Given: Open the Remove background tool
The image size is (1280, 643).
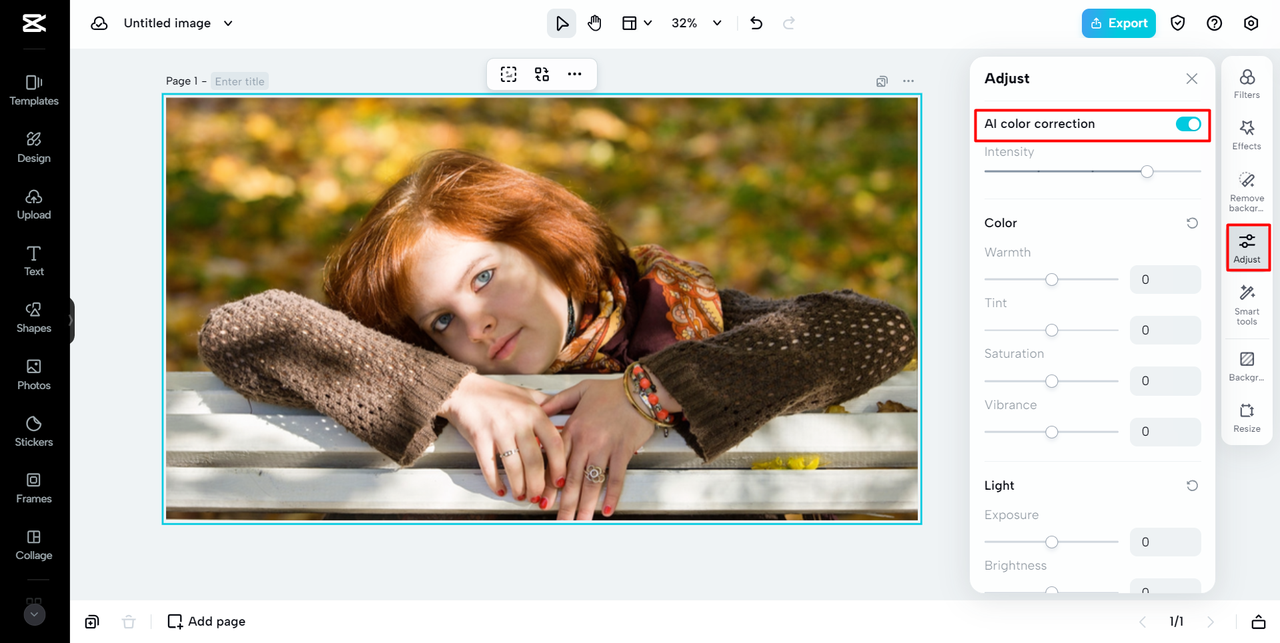Looking at the screenshot, I should click(x=1247, y=191).
